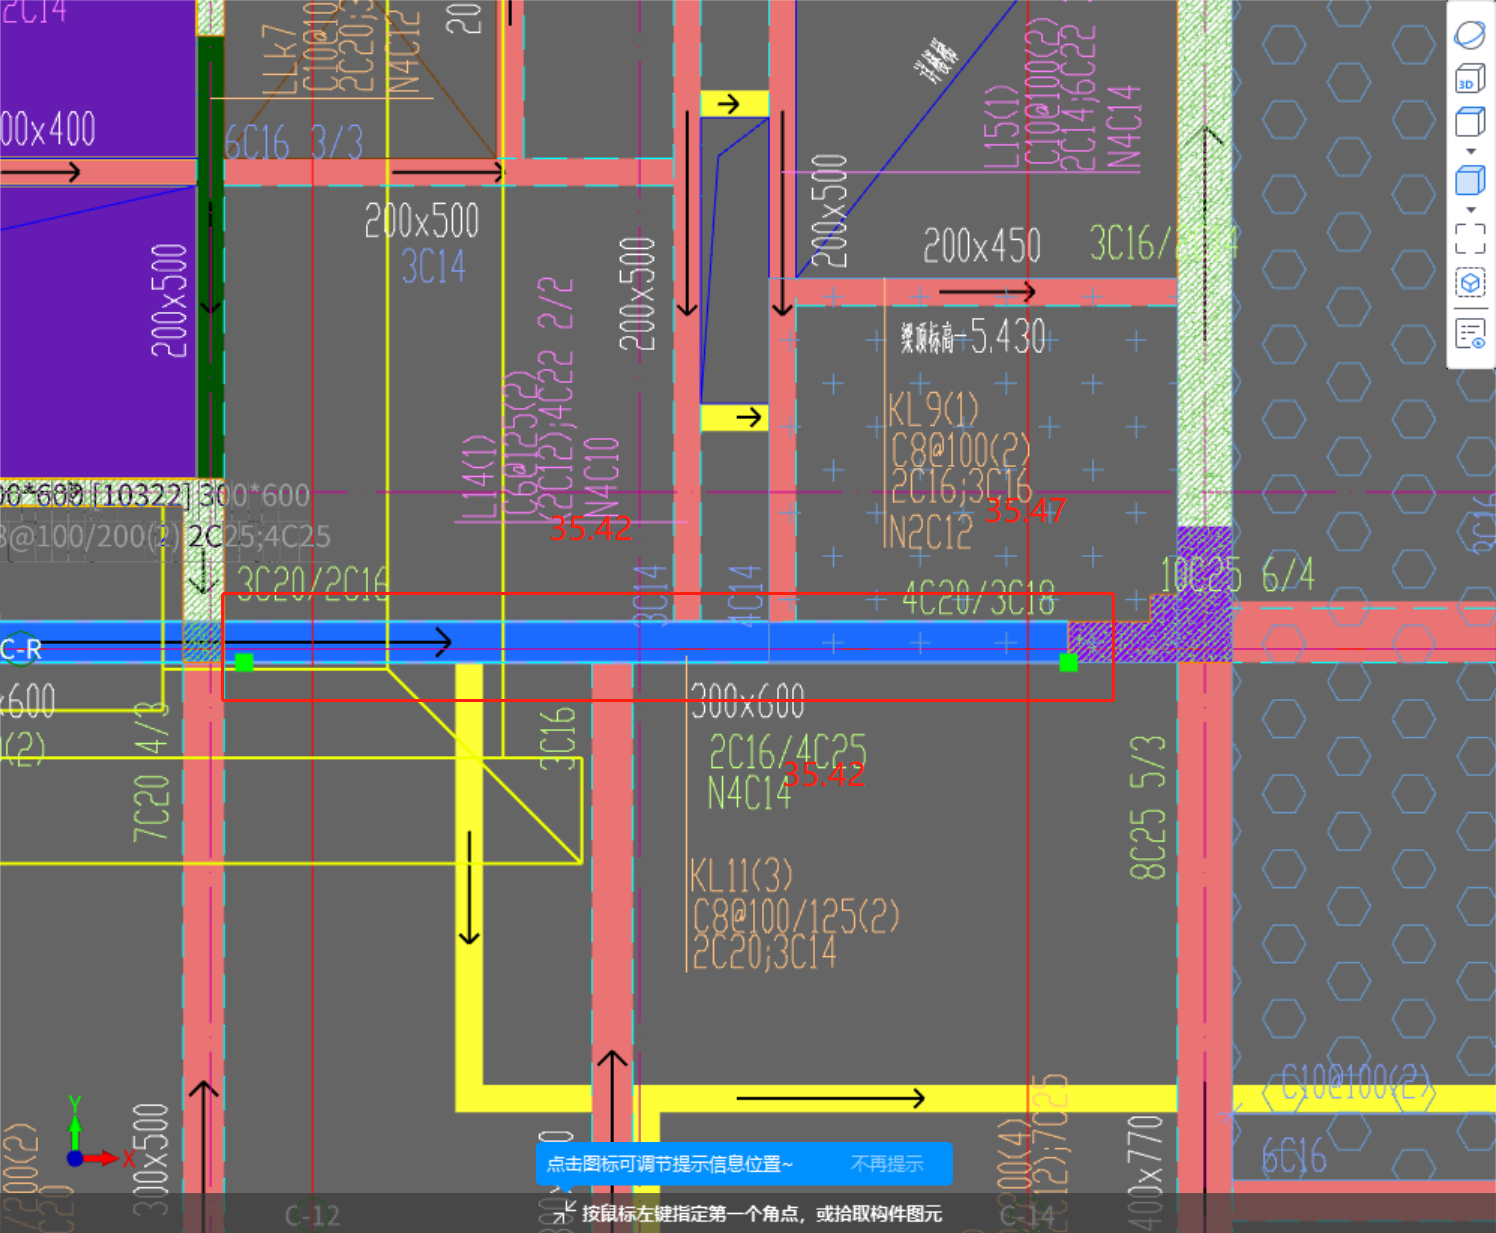
Task: Activate the orbit rotate view icon
Action: (x=1470, y=34)
